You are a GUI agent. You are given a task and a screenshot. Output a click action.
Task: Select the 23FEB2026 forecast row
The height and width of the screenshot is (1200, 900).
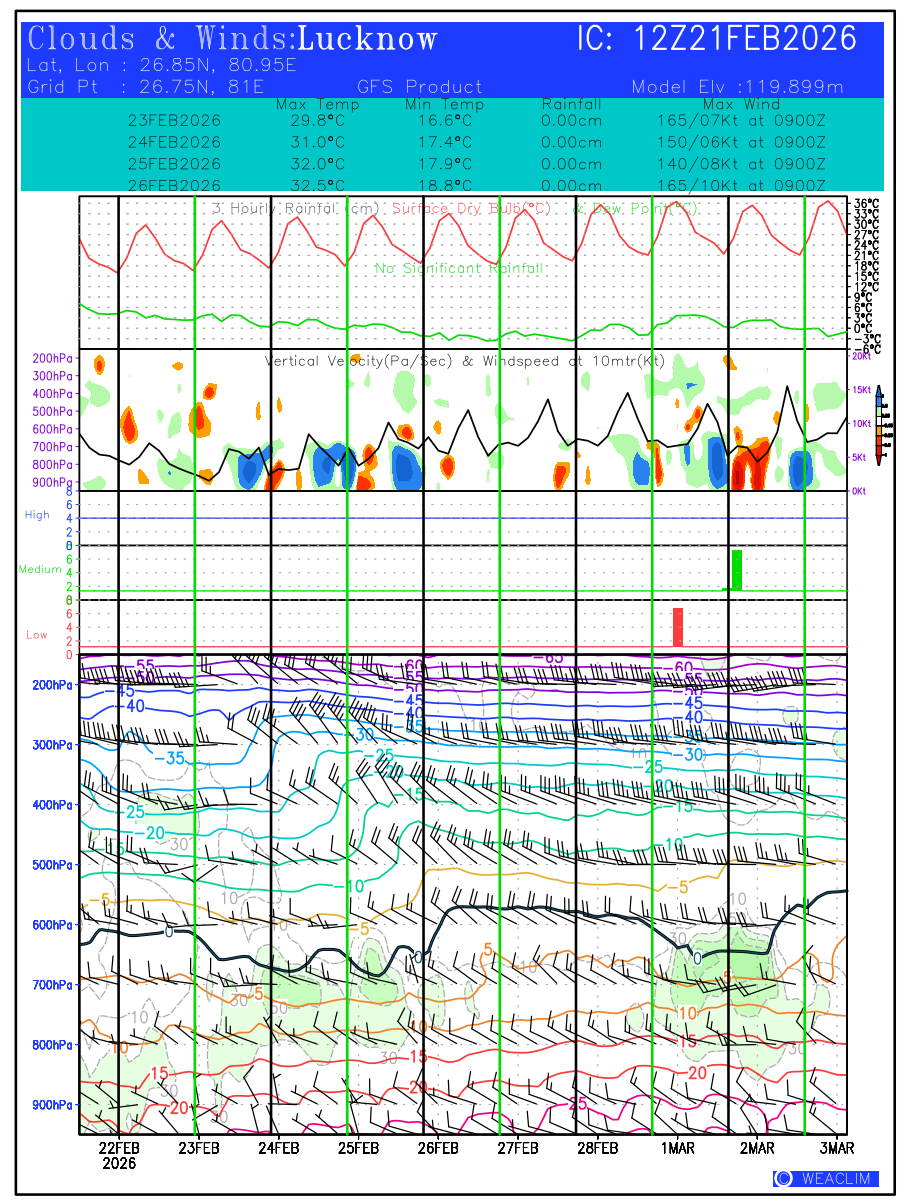[x=175, y=121]
